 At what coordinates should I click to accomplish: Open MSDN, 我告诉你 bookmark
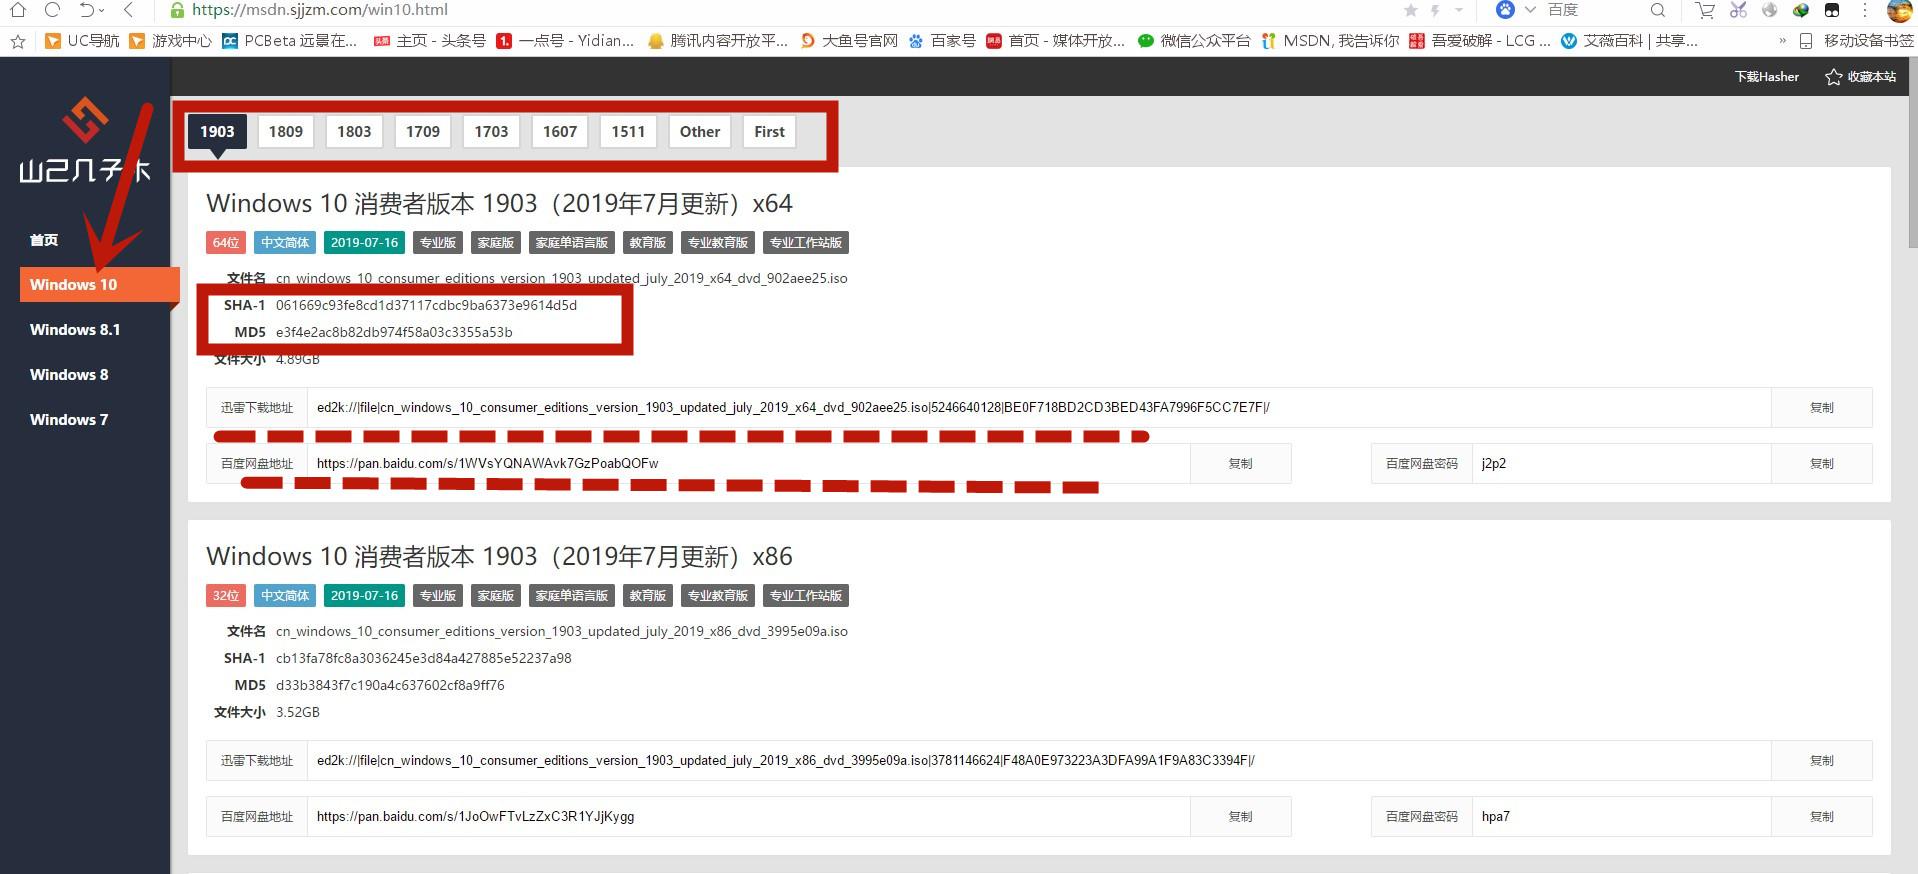coord(1330,41)
